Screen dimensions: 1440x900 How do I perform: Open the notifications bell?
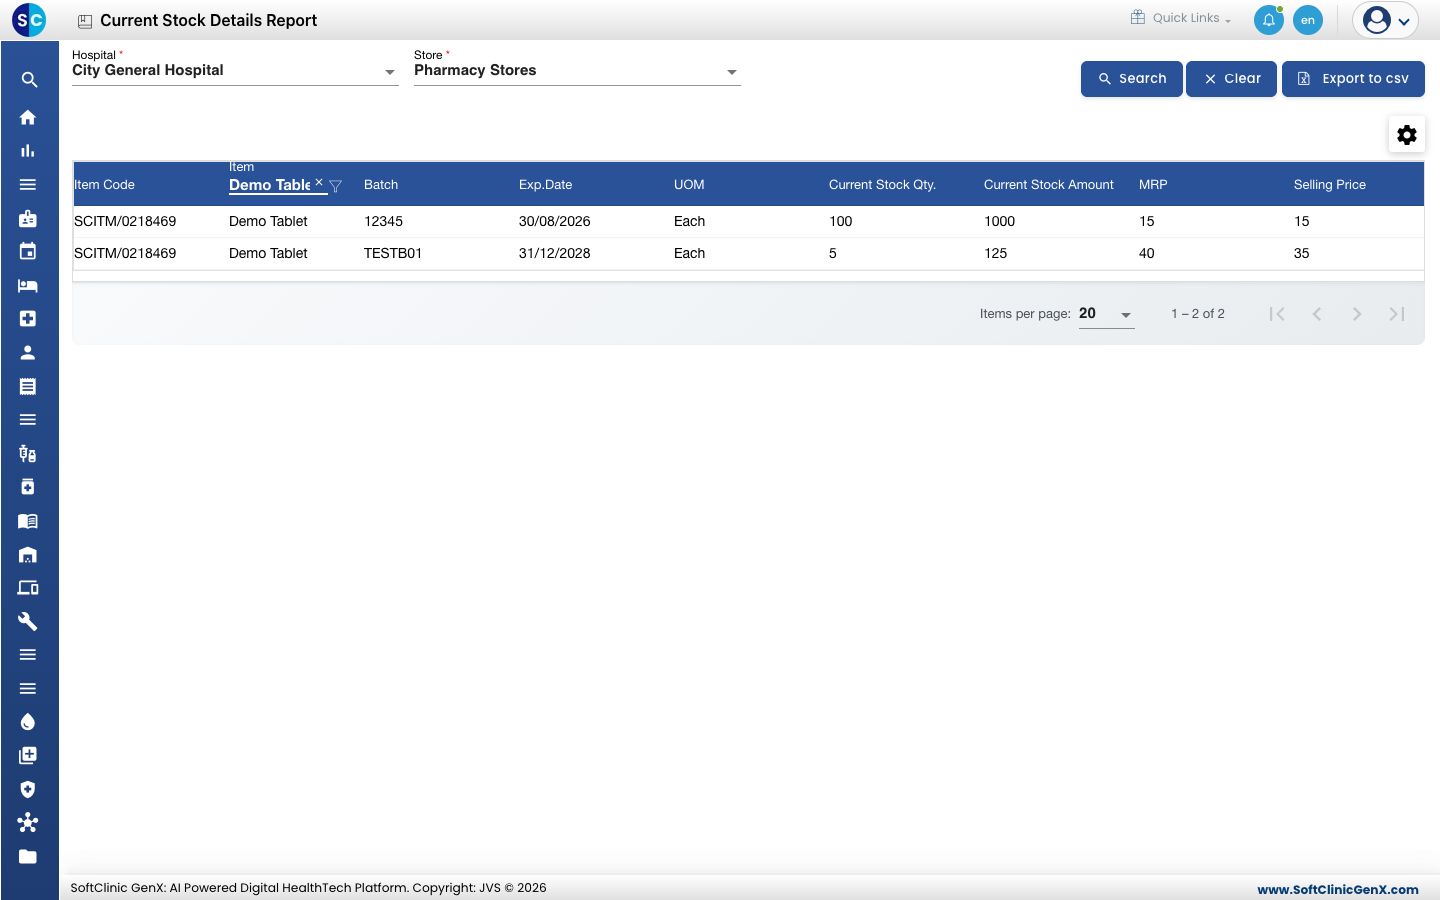(x=1269, y=20)
